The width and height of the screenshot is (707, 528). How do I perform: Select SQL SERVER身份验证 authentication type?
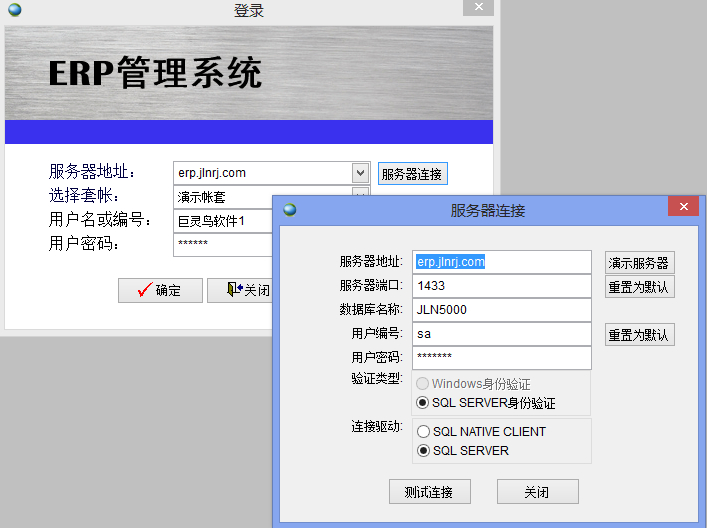424,403
